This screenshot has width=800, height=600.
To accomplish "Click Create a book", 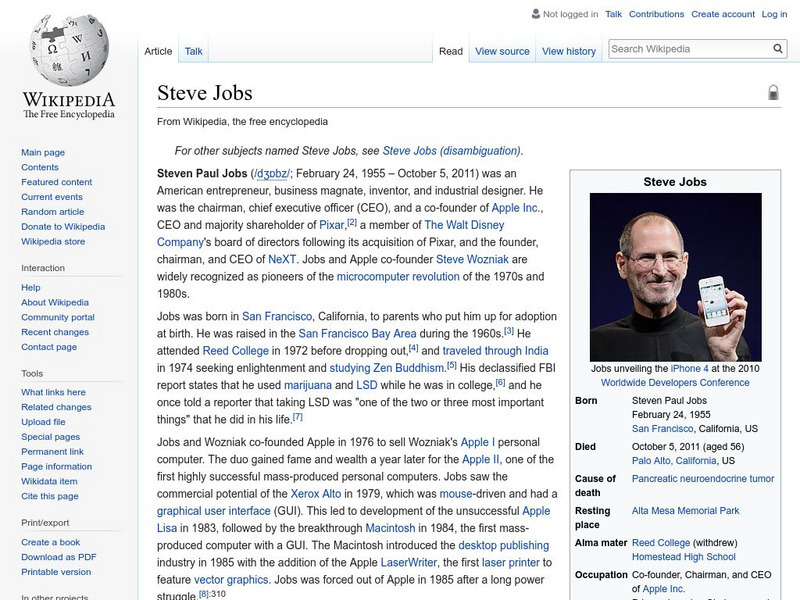I will (51, 542).
